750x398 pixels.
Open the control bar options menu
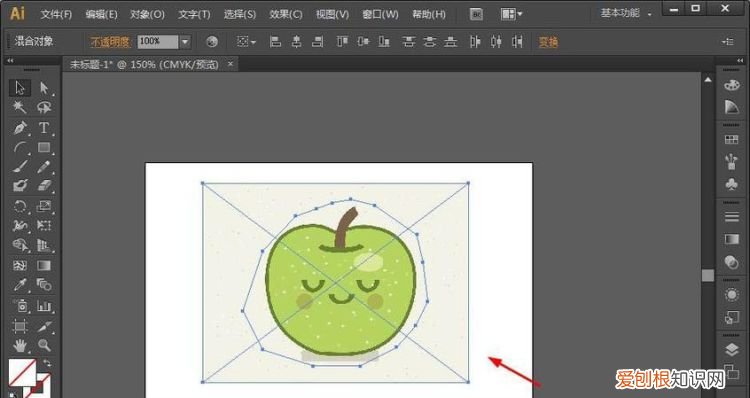point(728,42)
